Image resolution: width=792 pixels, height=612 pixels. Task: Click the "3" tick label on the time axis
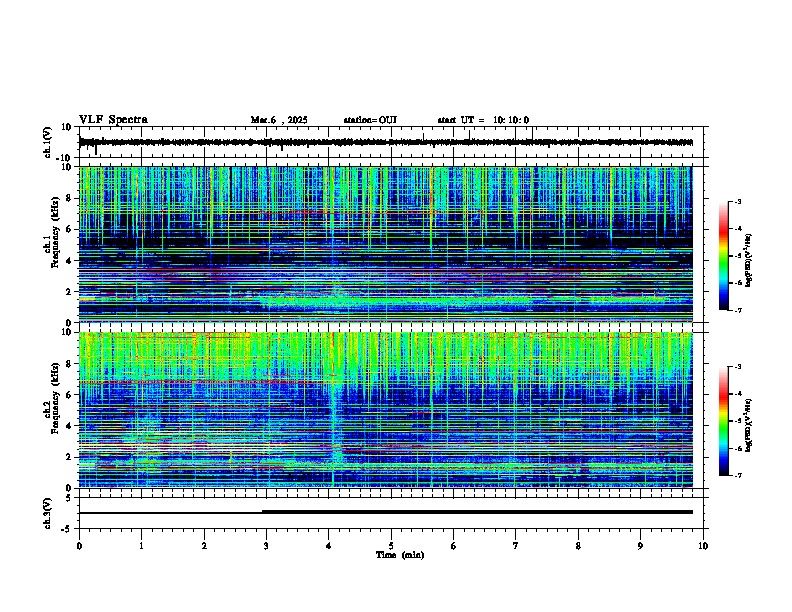(266, 546)
